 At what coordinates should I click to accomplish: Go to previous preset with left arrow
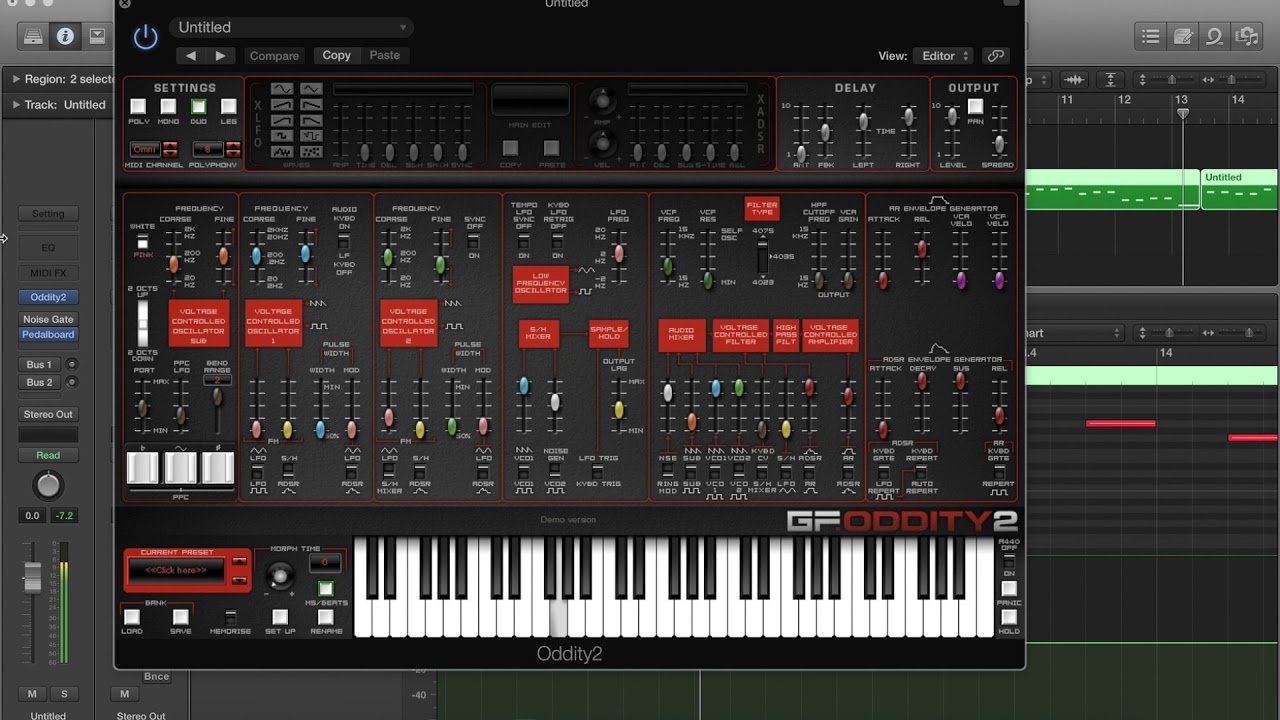(191, 56)
